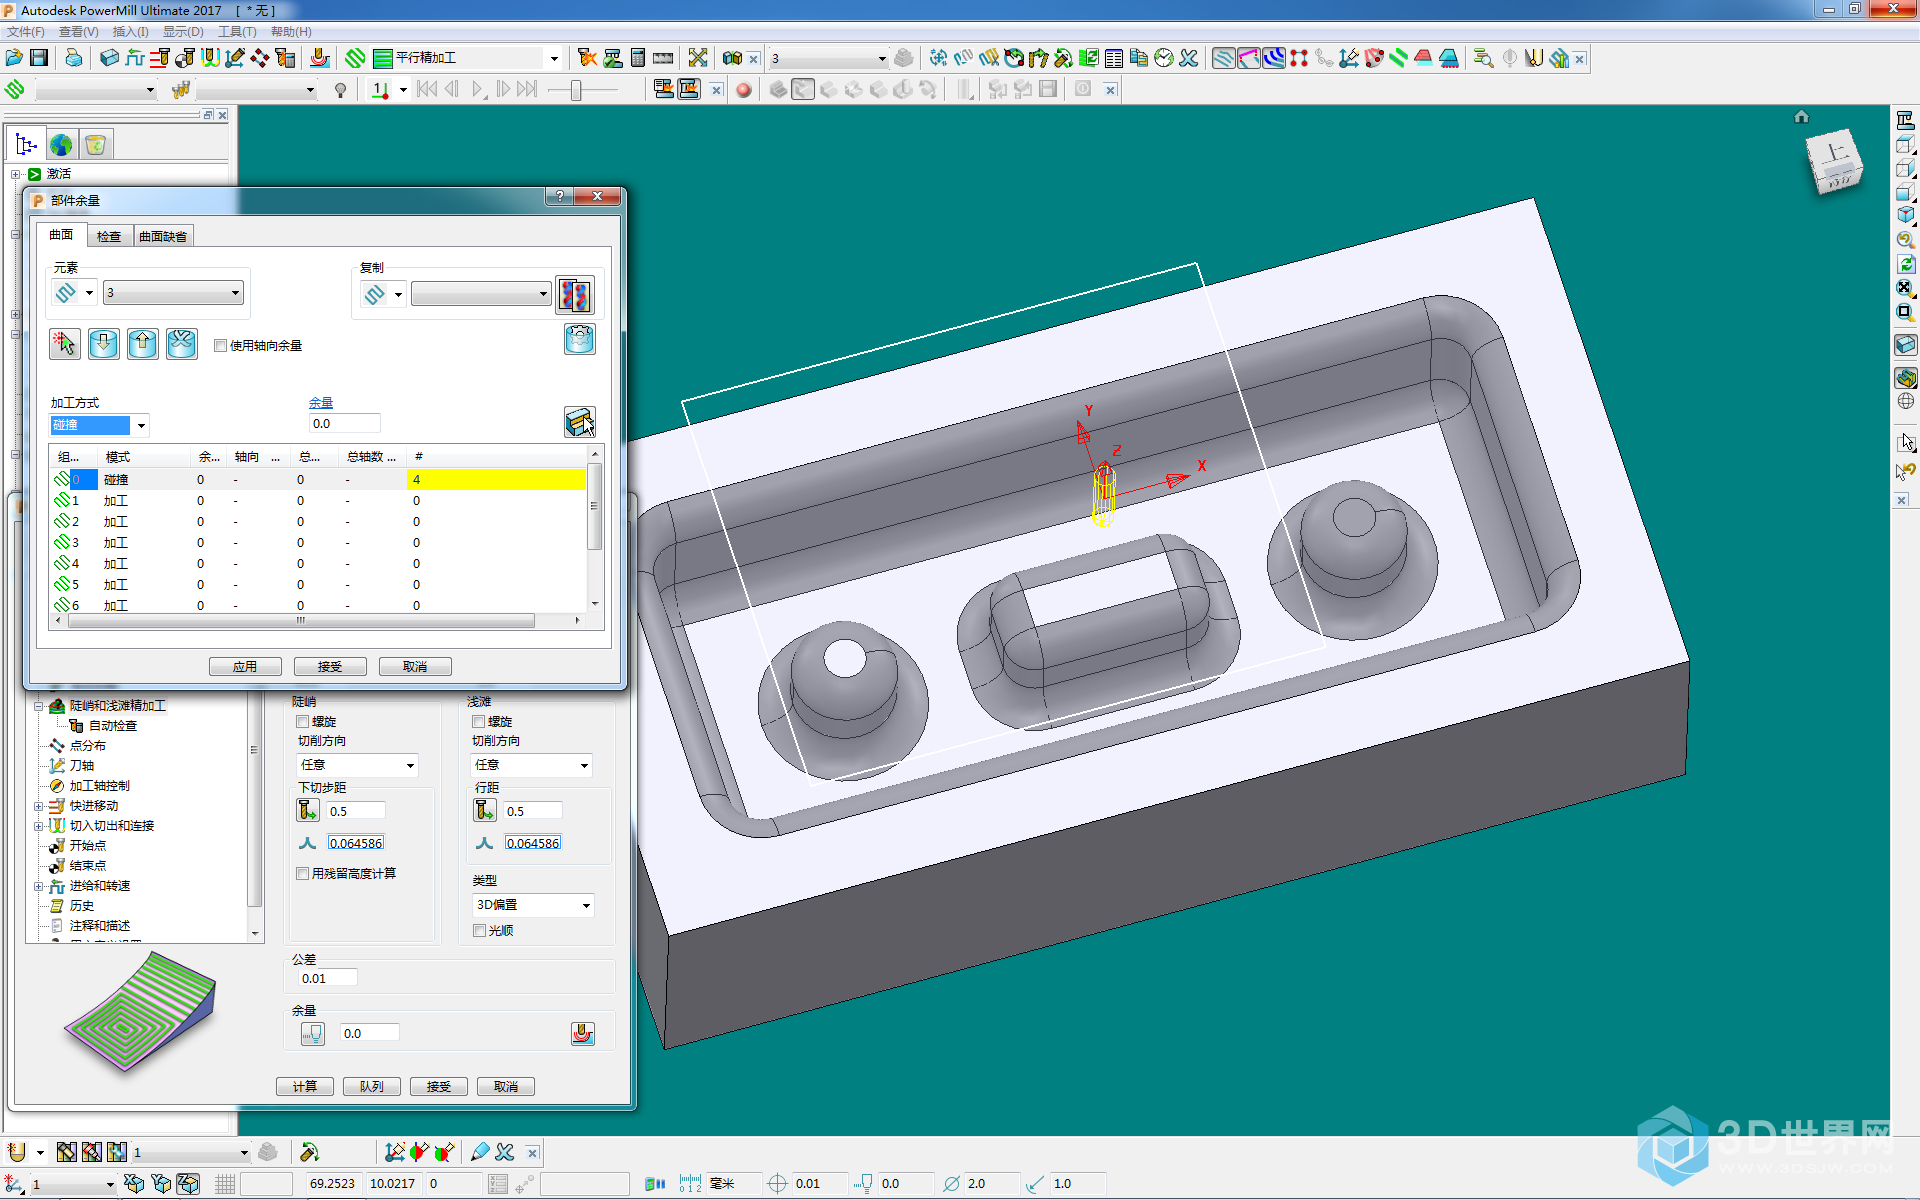Switch to the 检查 tab in 部件余量 dialog
The width and height of the screenshot is (1920, 1200).
click(109, 236)
